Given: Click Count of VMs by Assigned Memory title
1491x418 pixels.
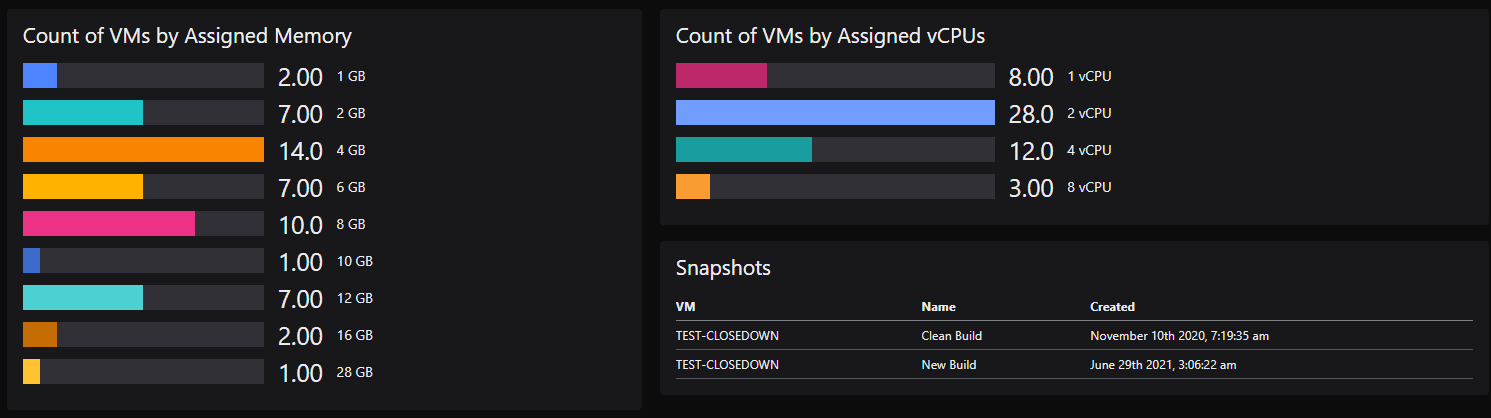Looking at the screenshot, I should pos(187,36).
